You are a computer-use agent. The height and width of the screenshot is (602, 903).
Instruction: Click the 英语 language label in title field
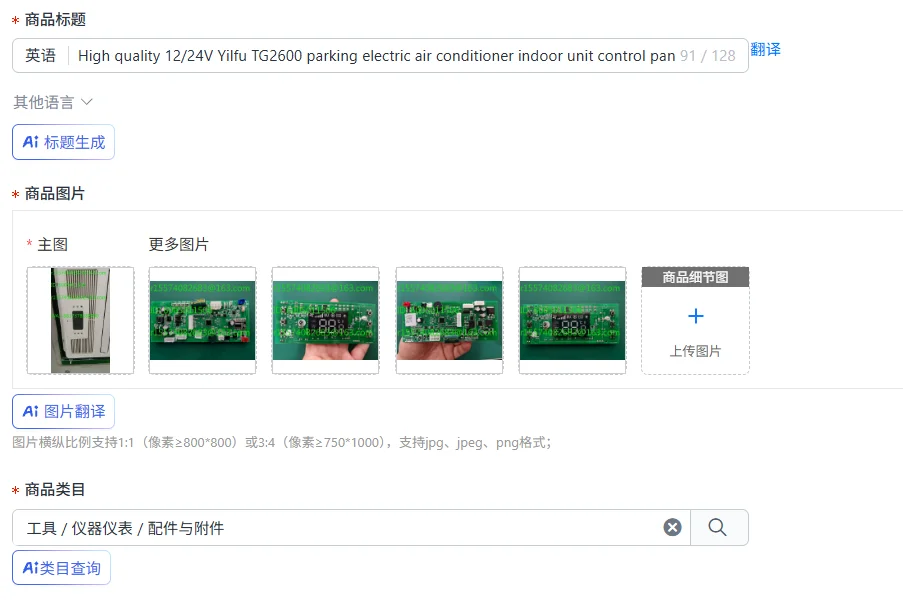pos(40,55)
